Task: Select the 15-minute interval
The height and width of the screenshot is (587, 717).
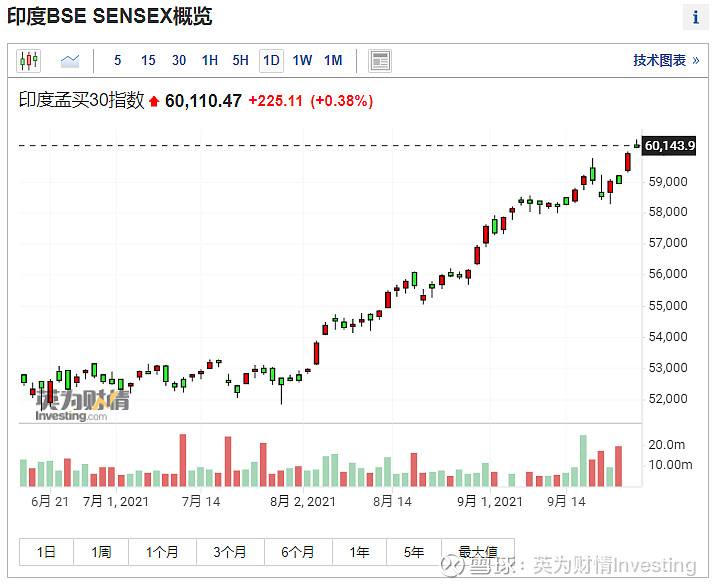Action: pos(148,61)
